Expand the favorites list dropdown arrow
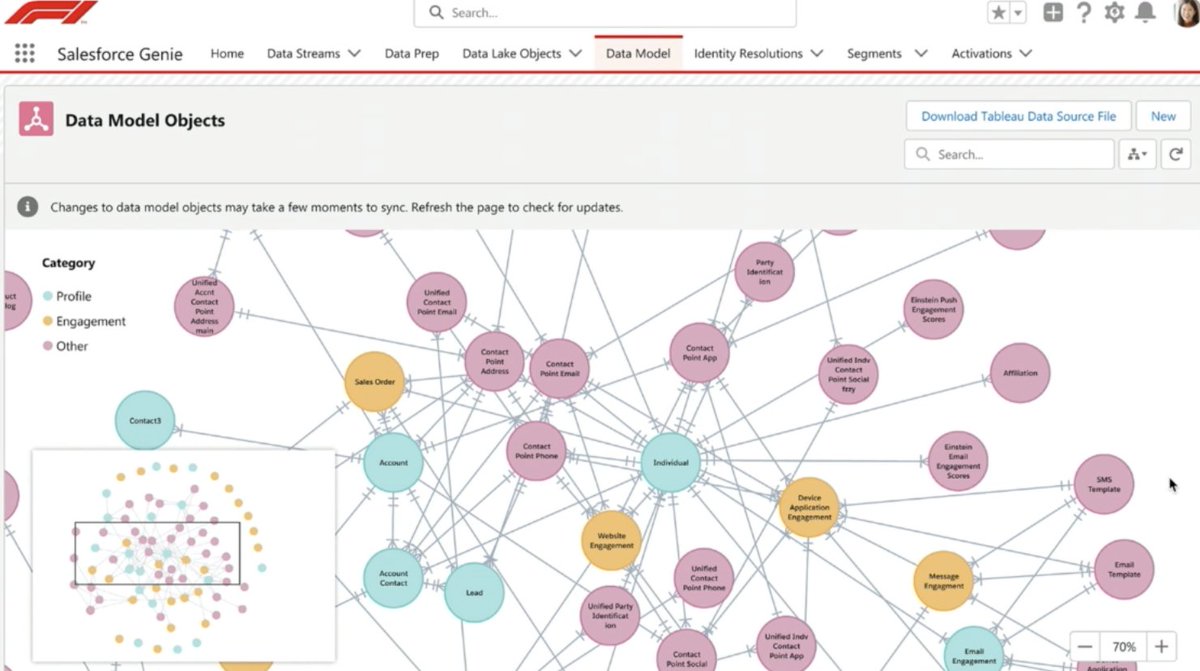 1019,13
